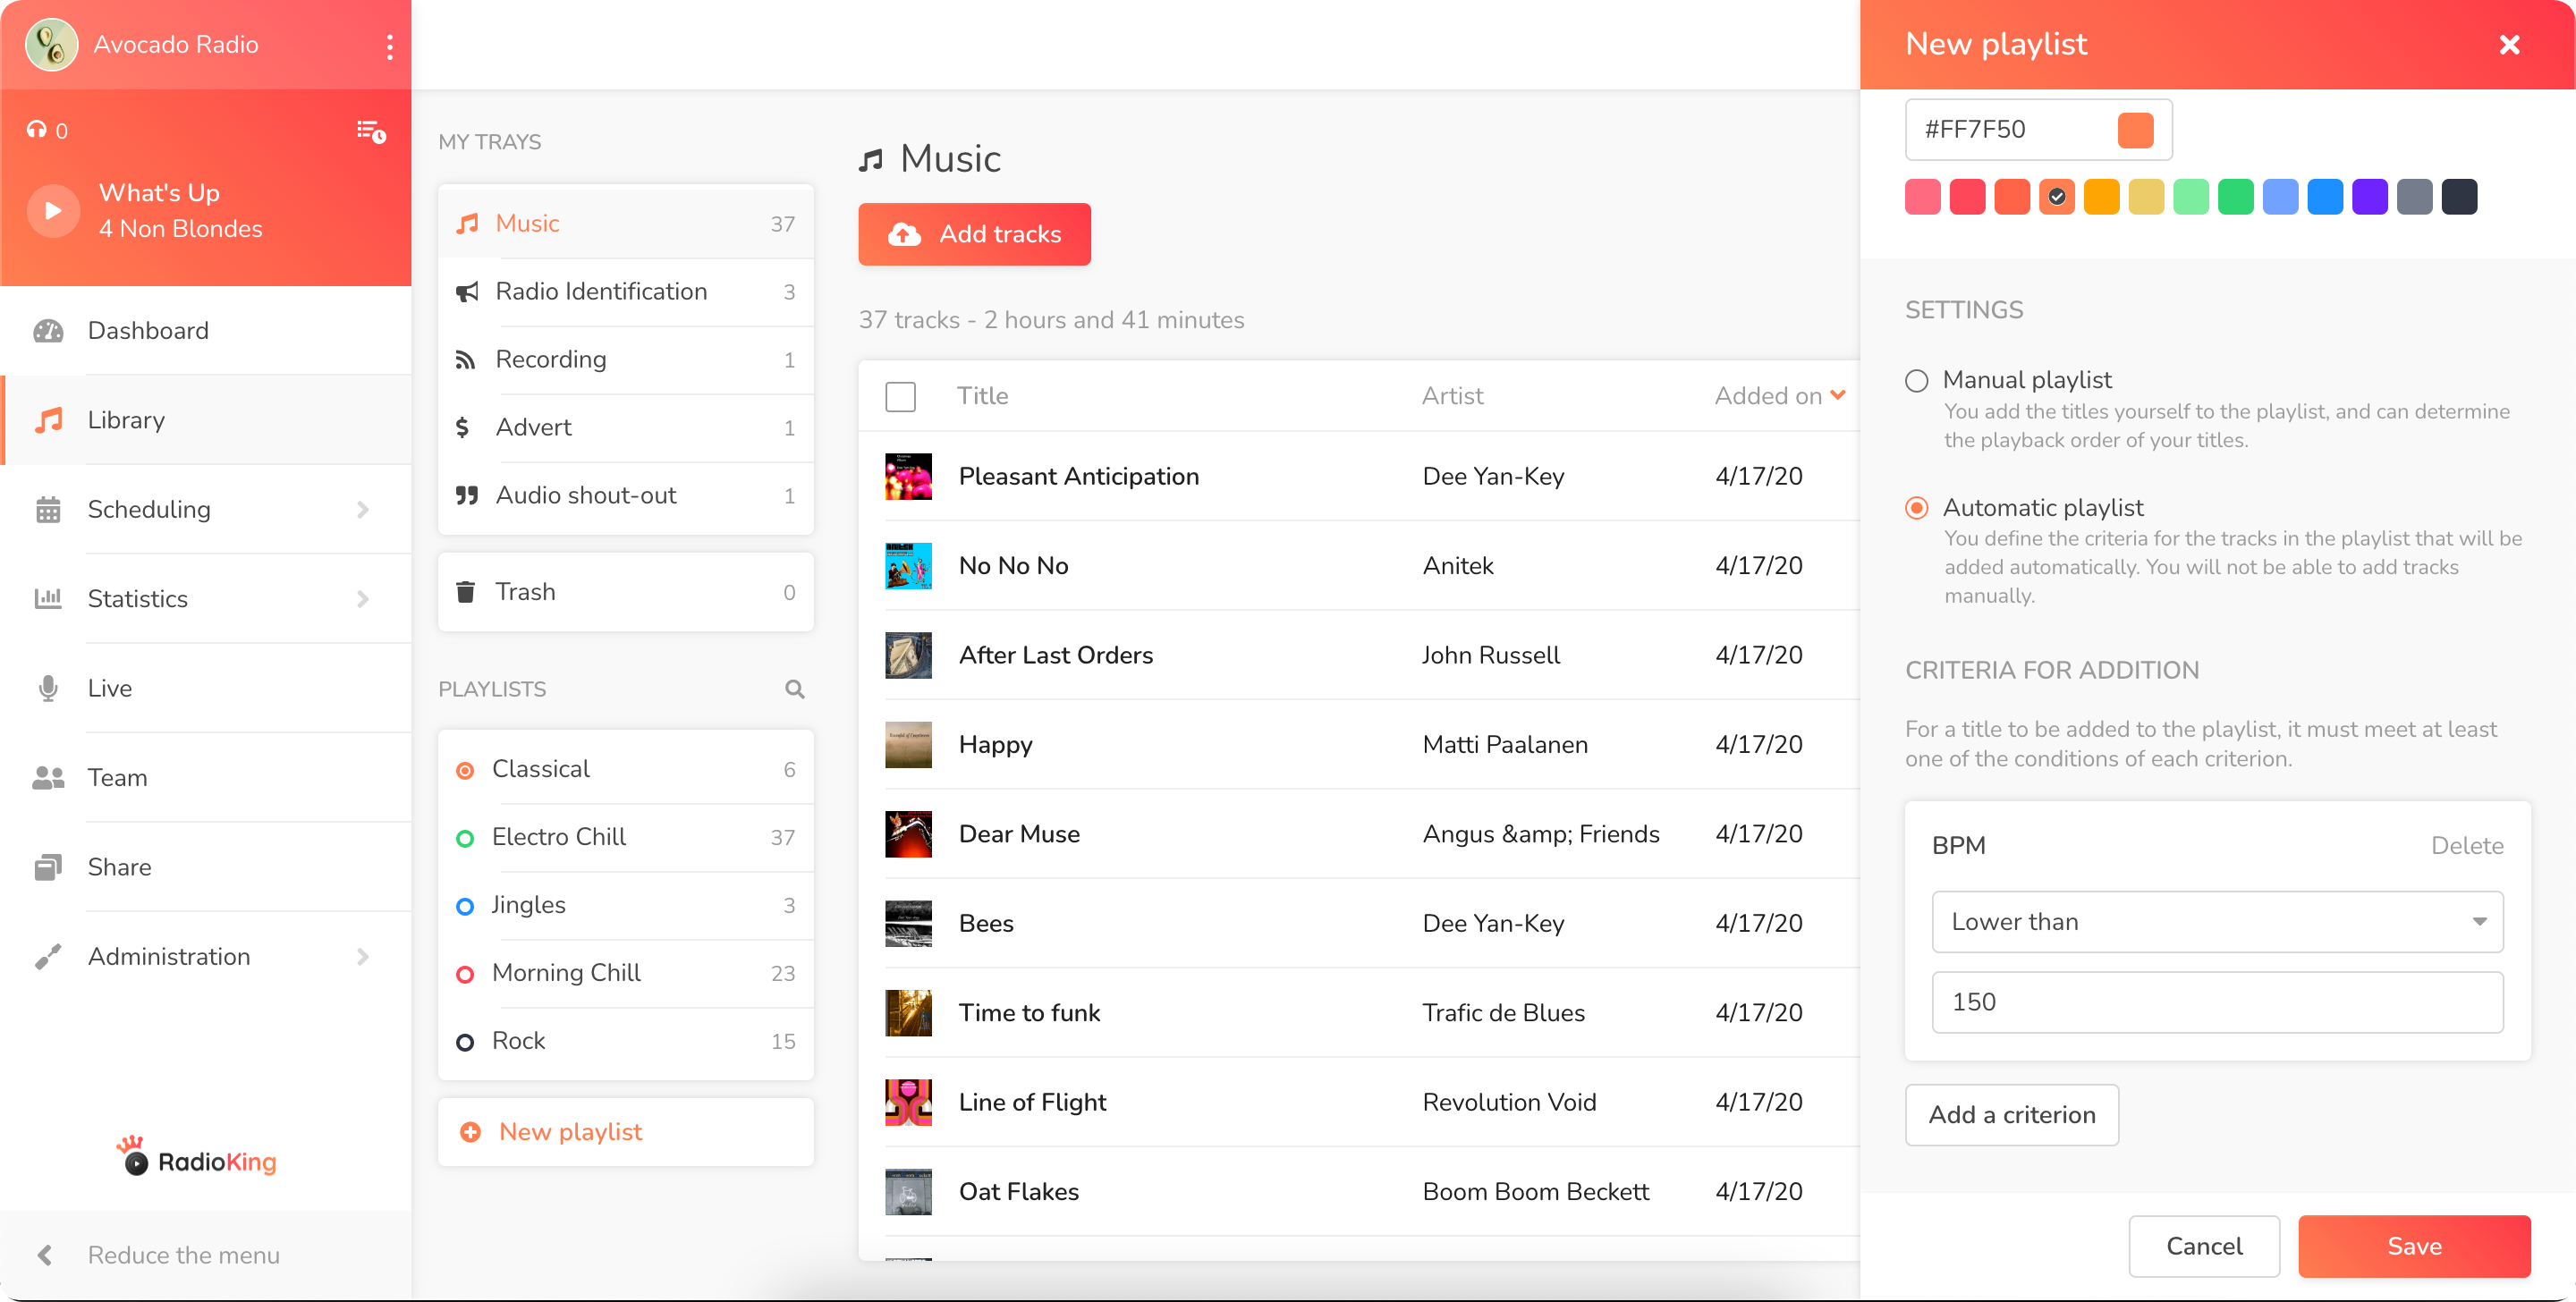
Task: Click Pleasant Anticipation album thumbnail
Action: (908, 476)
